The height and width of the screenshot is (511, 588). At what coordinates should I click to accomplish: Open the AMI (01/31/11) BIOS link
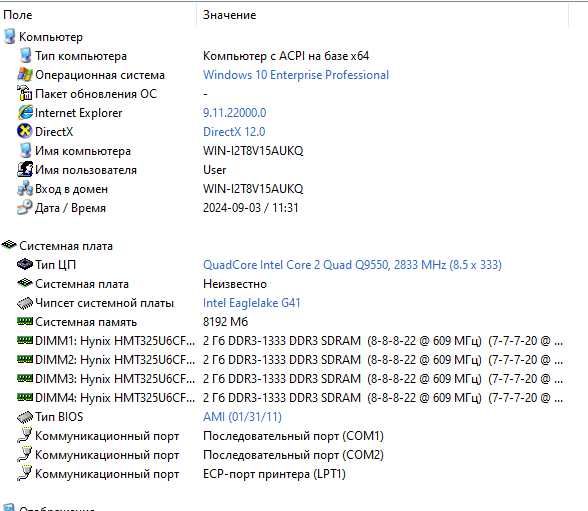tap(242, 417)
